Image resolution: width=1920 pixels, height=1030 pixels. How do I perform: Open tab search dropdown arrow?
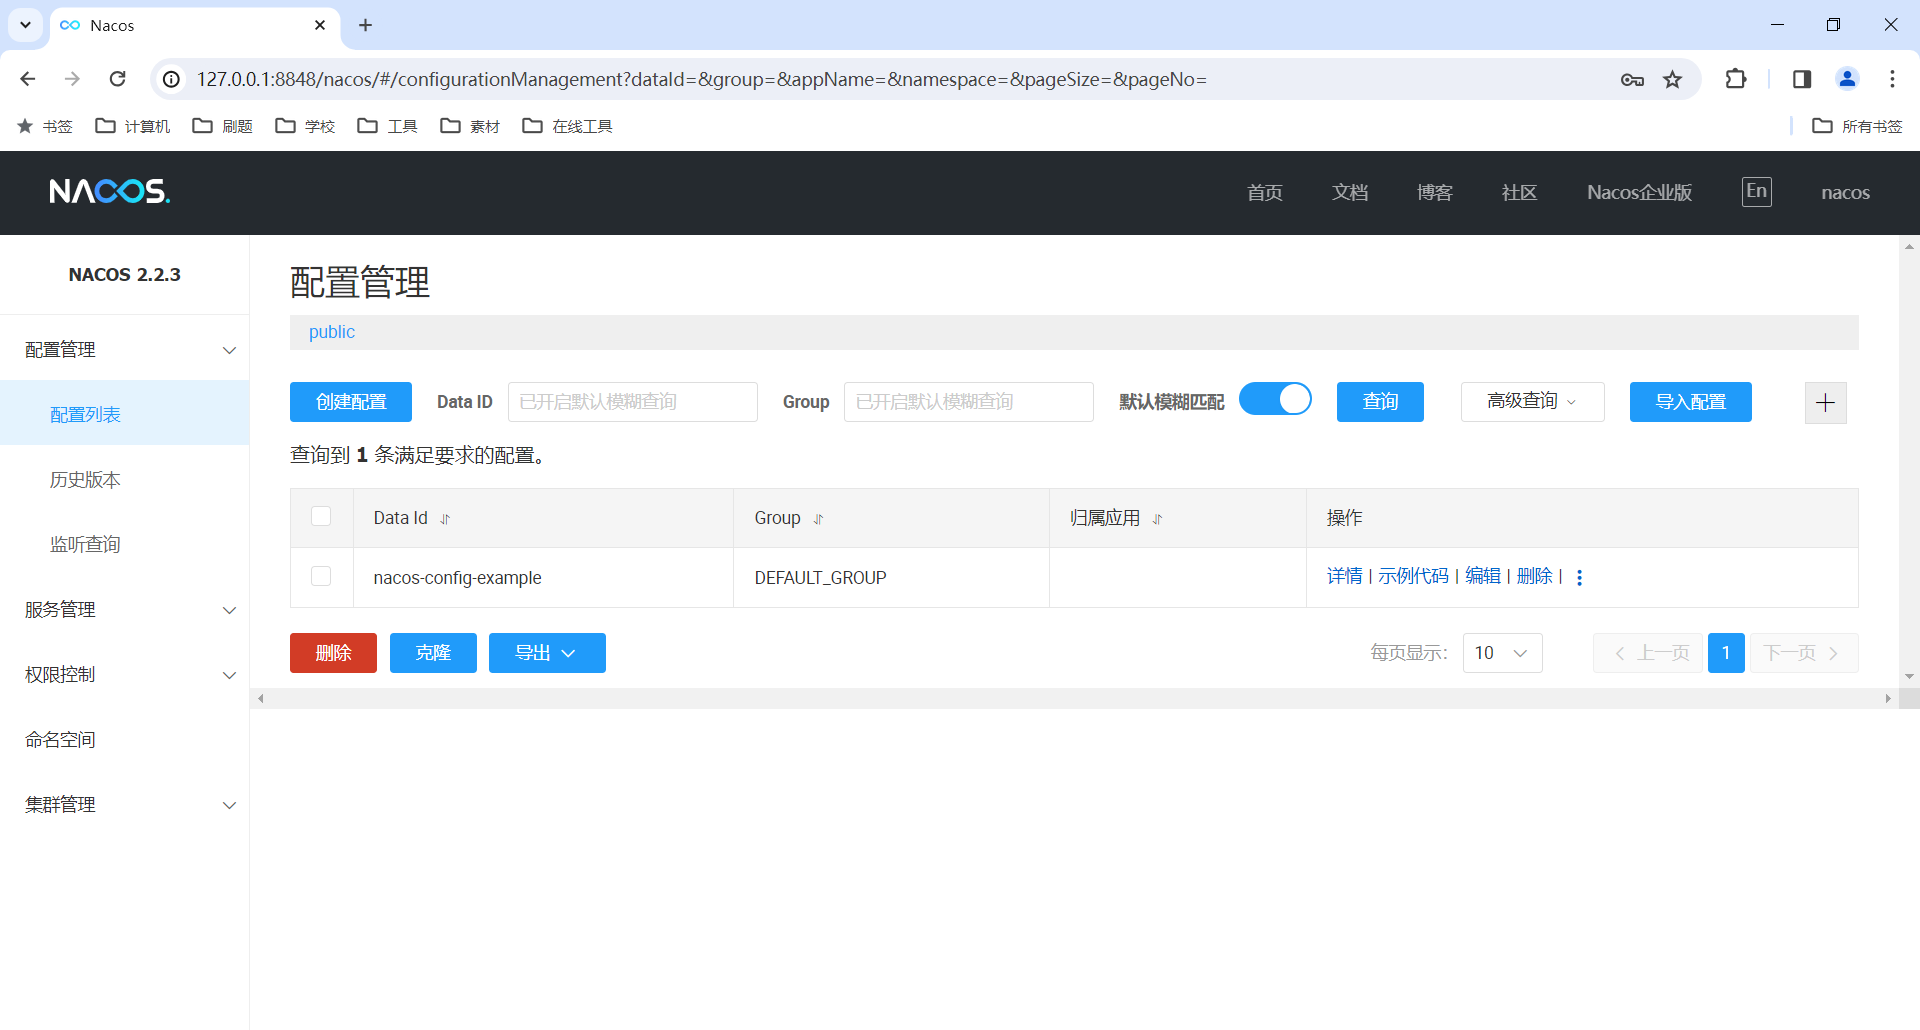point(25,25)
